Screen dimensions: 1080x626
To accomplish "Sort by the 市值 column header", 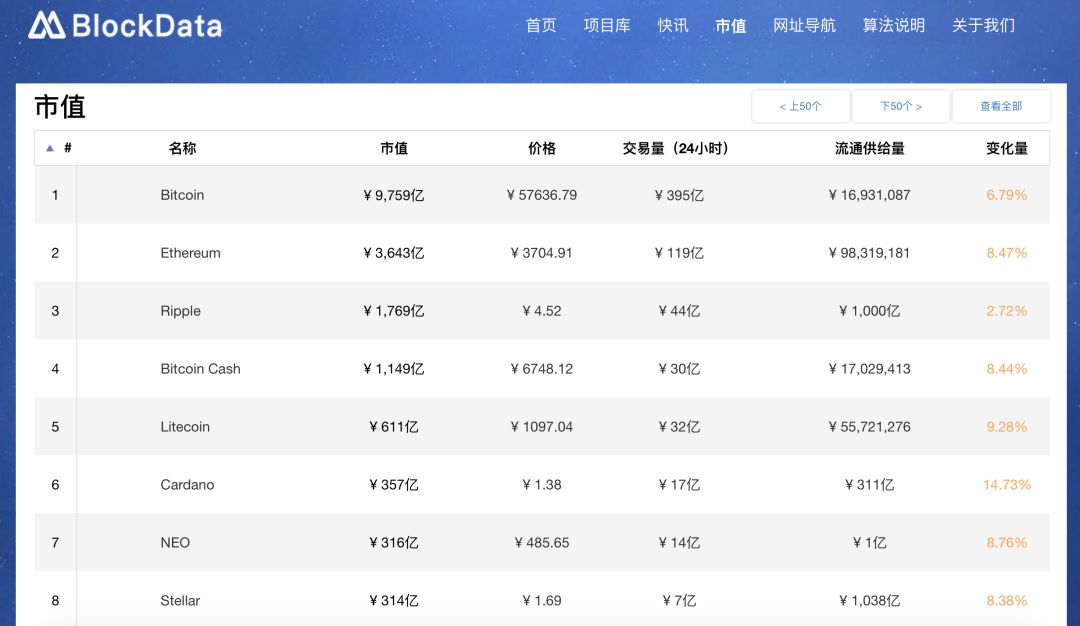I will (x=394, y=148).
